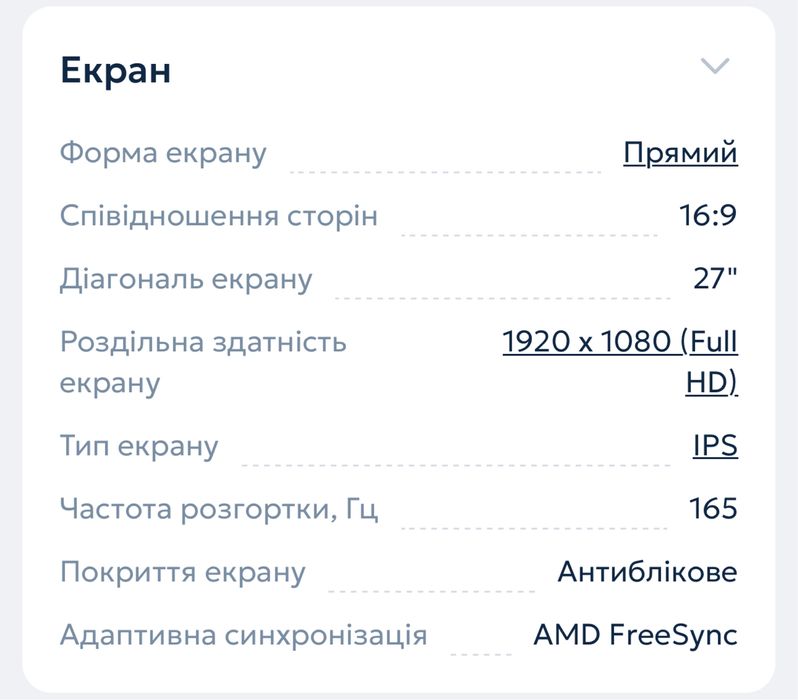This screenshot has height=700, width=798.
Task: Click the dotted line beside Тип екрану
Action: [x=455, y=464]
